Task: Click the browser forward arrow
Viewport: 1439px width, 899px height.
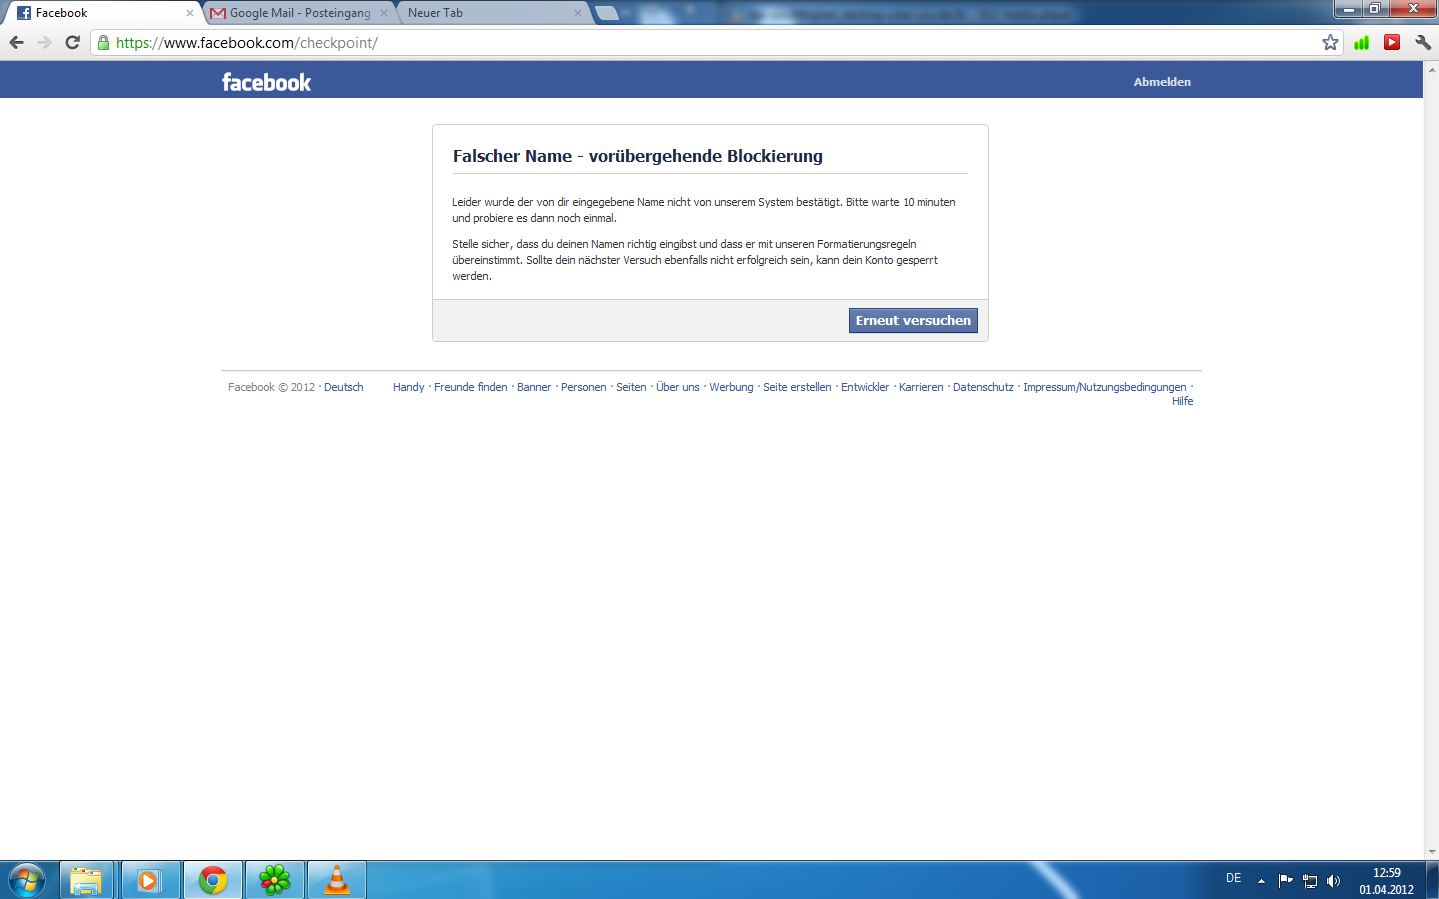Action: point(44,42)
